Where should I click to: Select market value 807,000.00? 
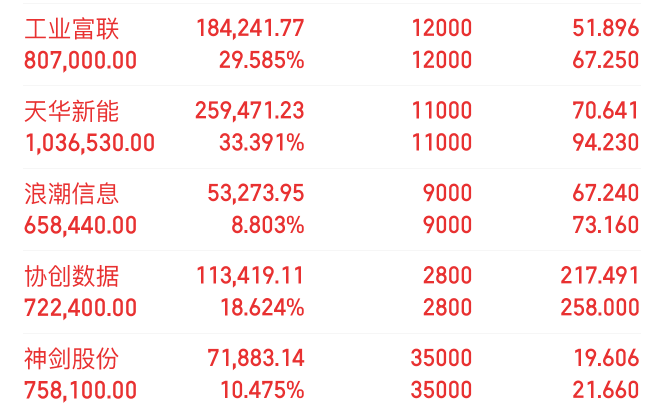coord(80,61)
